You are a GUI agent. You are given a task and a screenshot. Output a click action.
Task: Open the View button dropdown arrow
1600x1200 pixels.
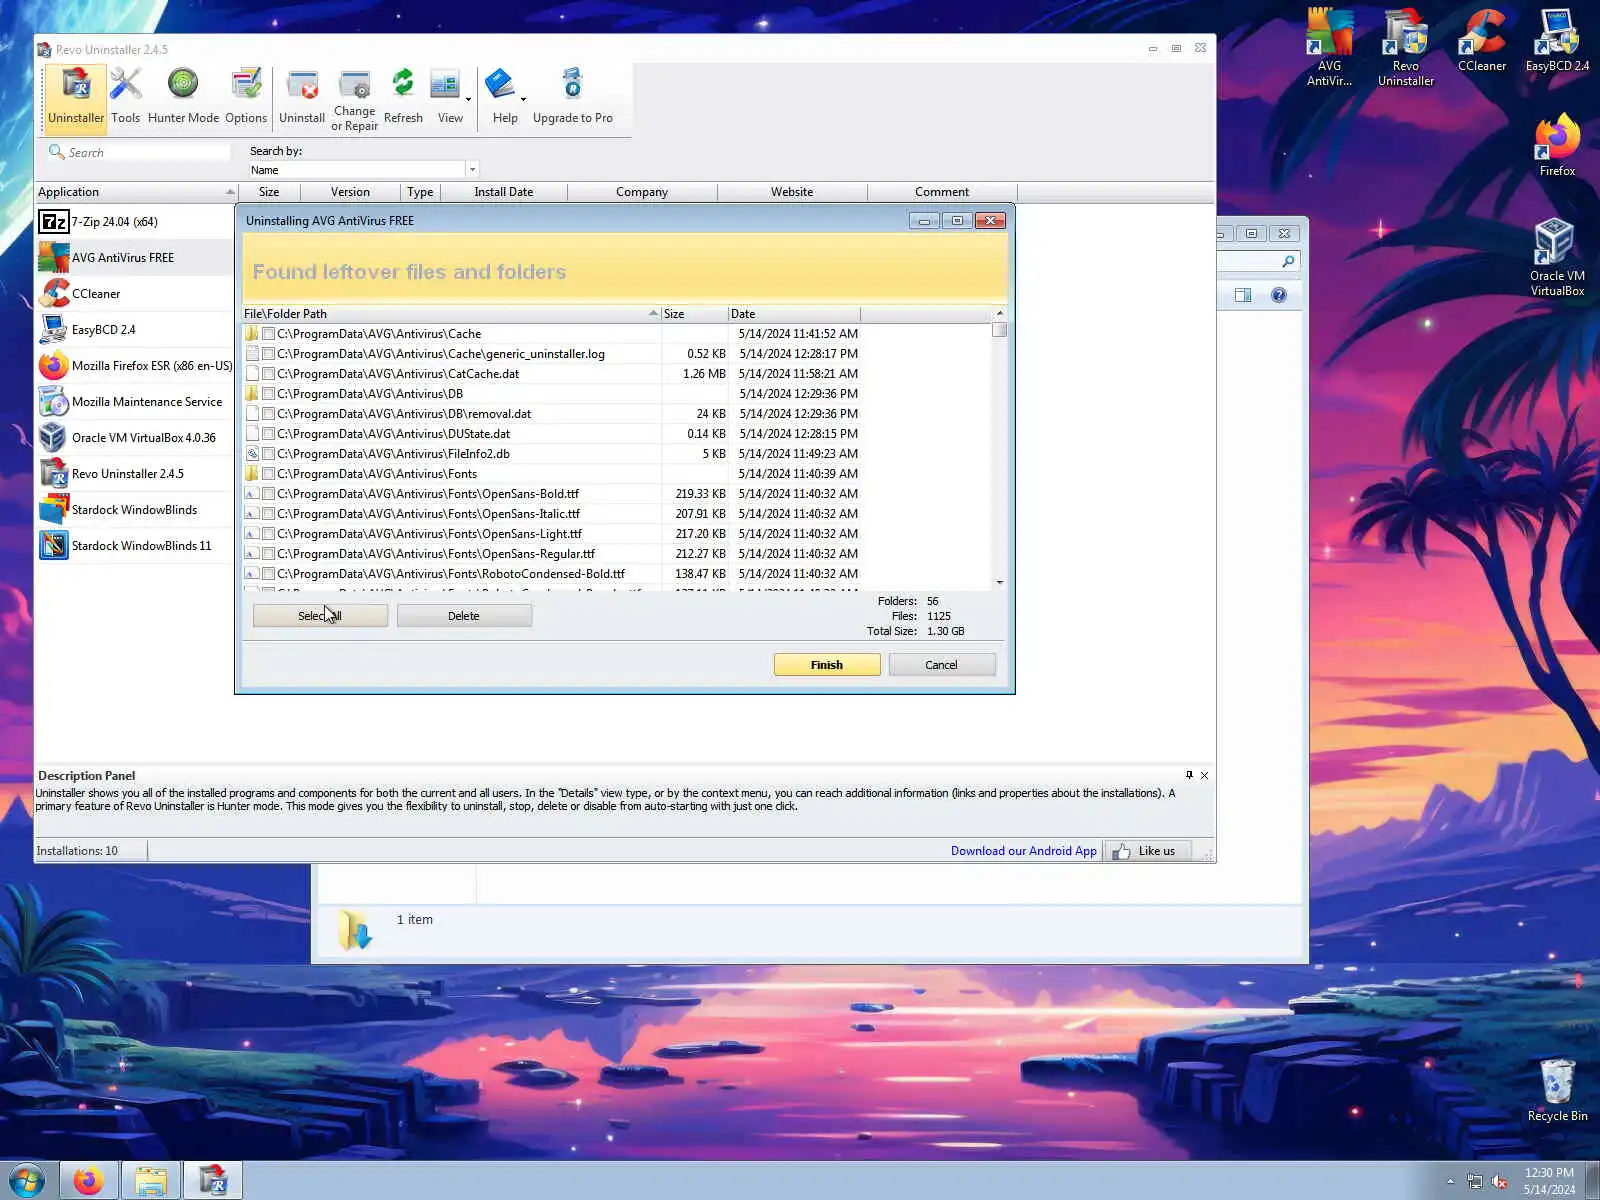click(x=468, y=99)
